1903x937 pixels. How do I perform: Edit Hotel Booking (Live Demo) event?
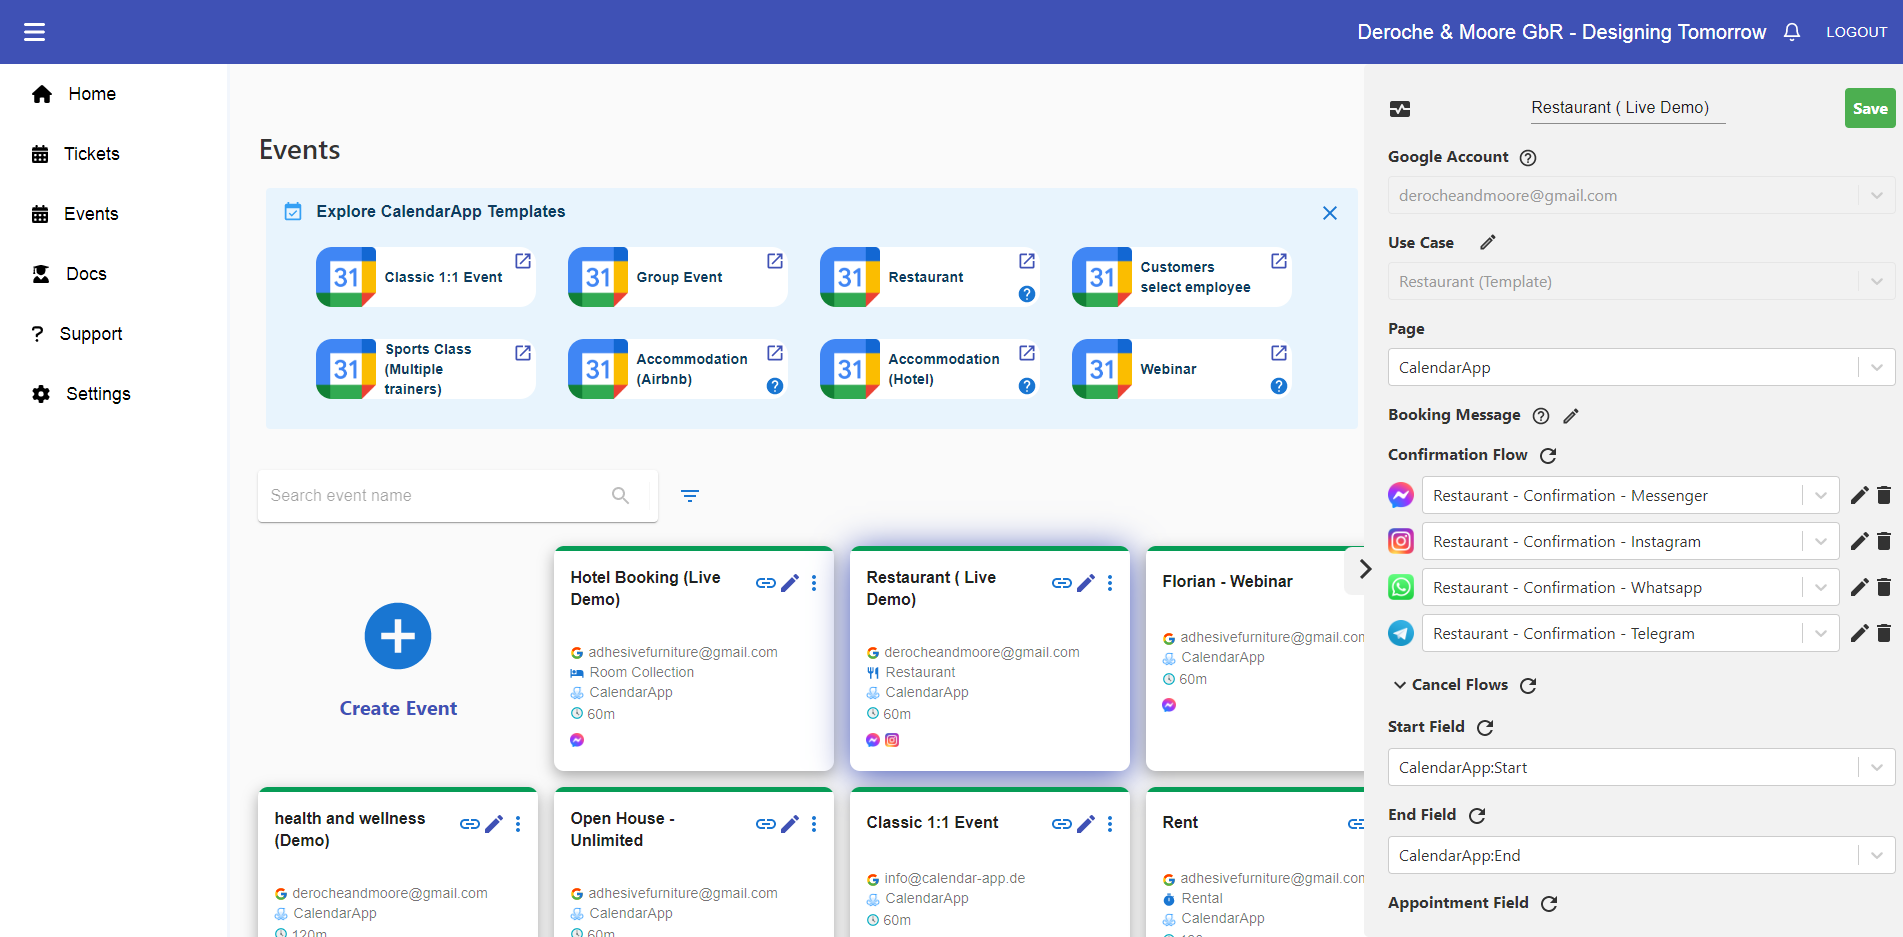[790, 583]
